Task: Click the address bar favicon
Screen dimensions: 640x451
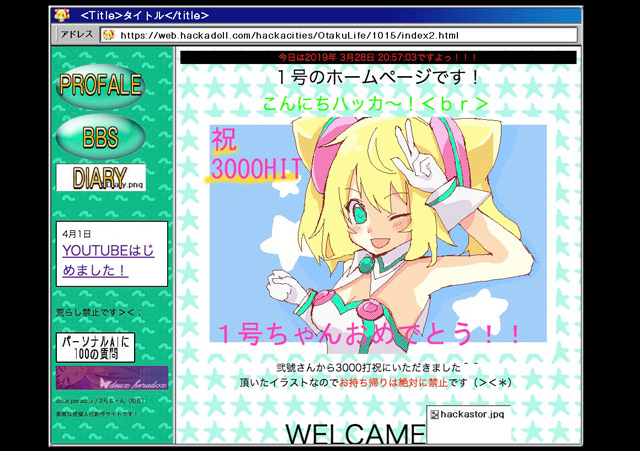Action: tap(108, 35)
